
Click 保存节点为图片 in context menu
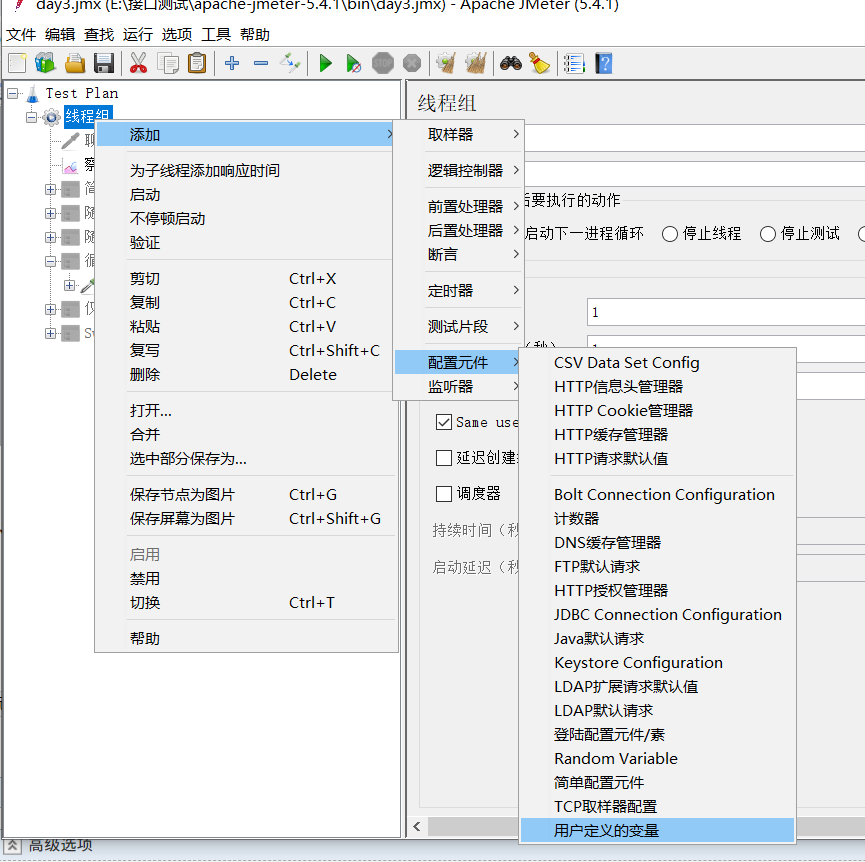click(x=246, y=495)
